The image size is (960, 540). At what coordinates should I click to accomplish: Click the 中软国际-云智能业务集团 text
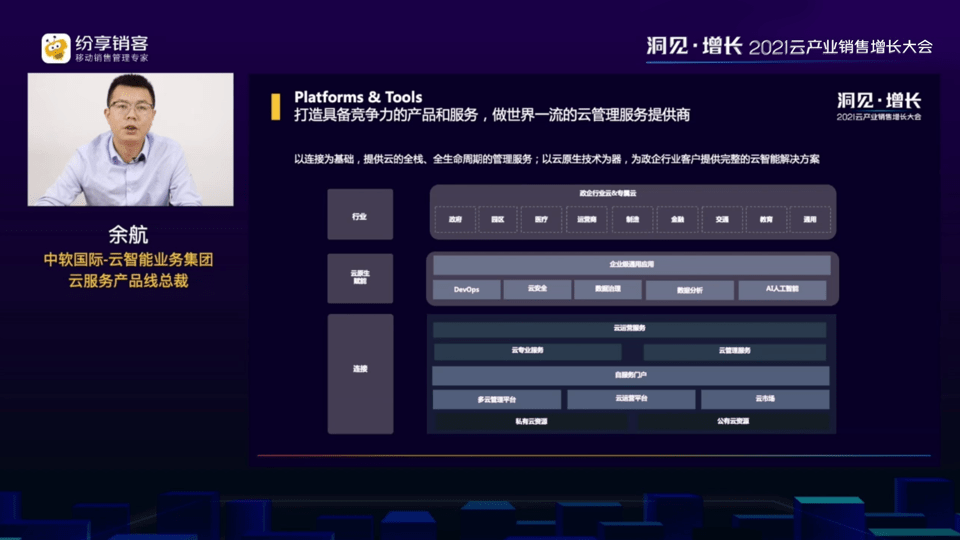pyautogui.click(x=128, y=260)
